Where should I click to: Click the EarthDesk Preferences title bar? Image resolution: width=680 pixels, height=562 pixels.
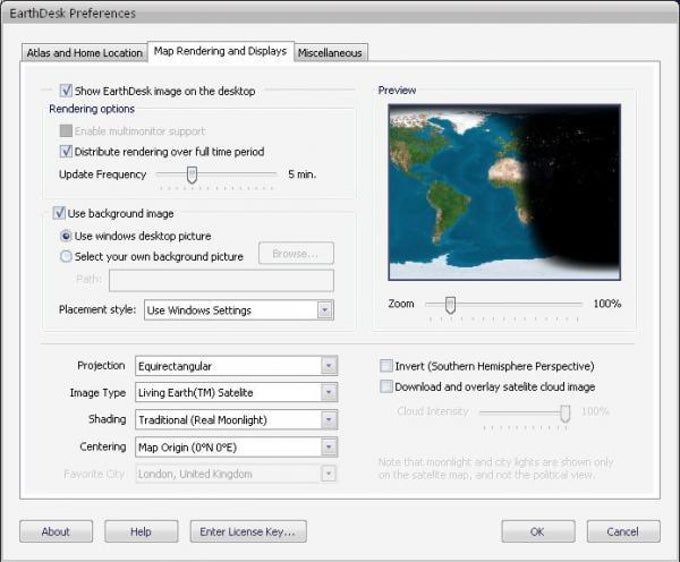coord(340,13)
